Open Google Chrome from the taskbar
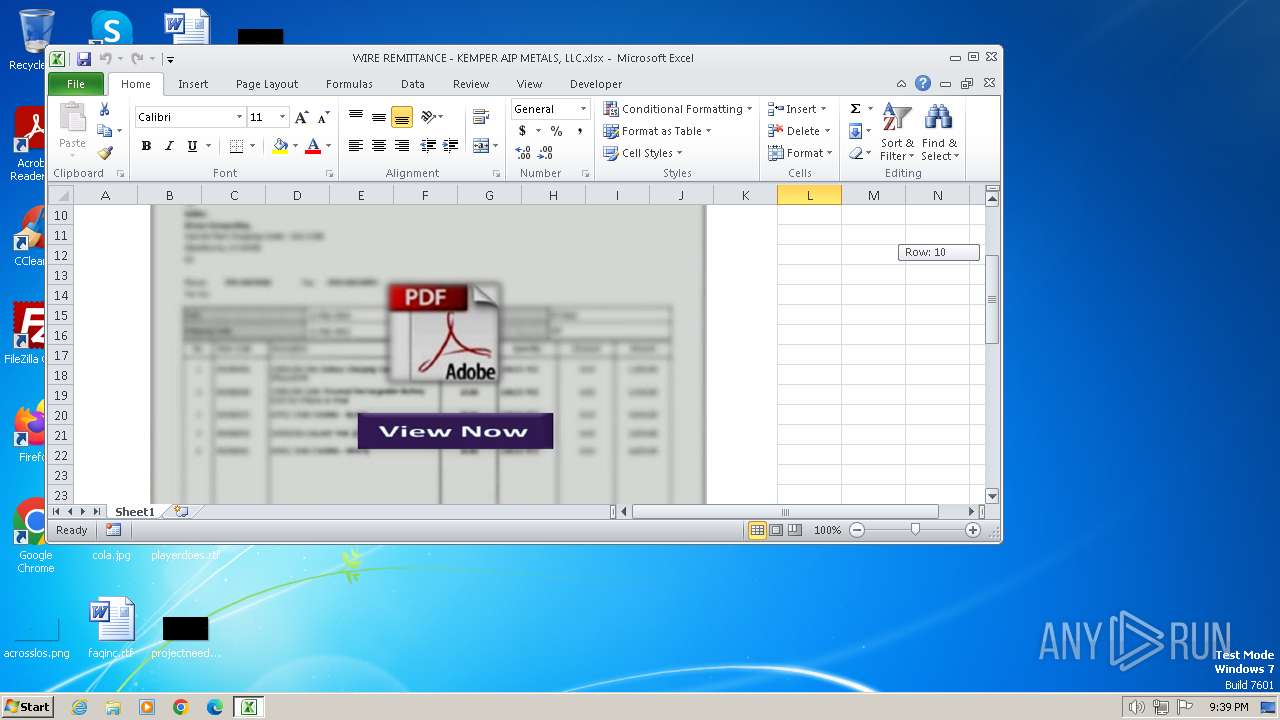The width and height of the screenshot is (1280, 720). pyautogui.click(x=180, y=707)
